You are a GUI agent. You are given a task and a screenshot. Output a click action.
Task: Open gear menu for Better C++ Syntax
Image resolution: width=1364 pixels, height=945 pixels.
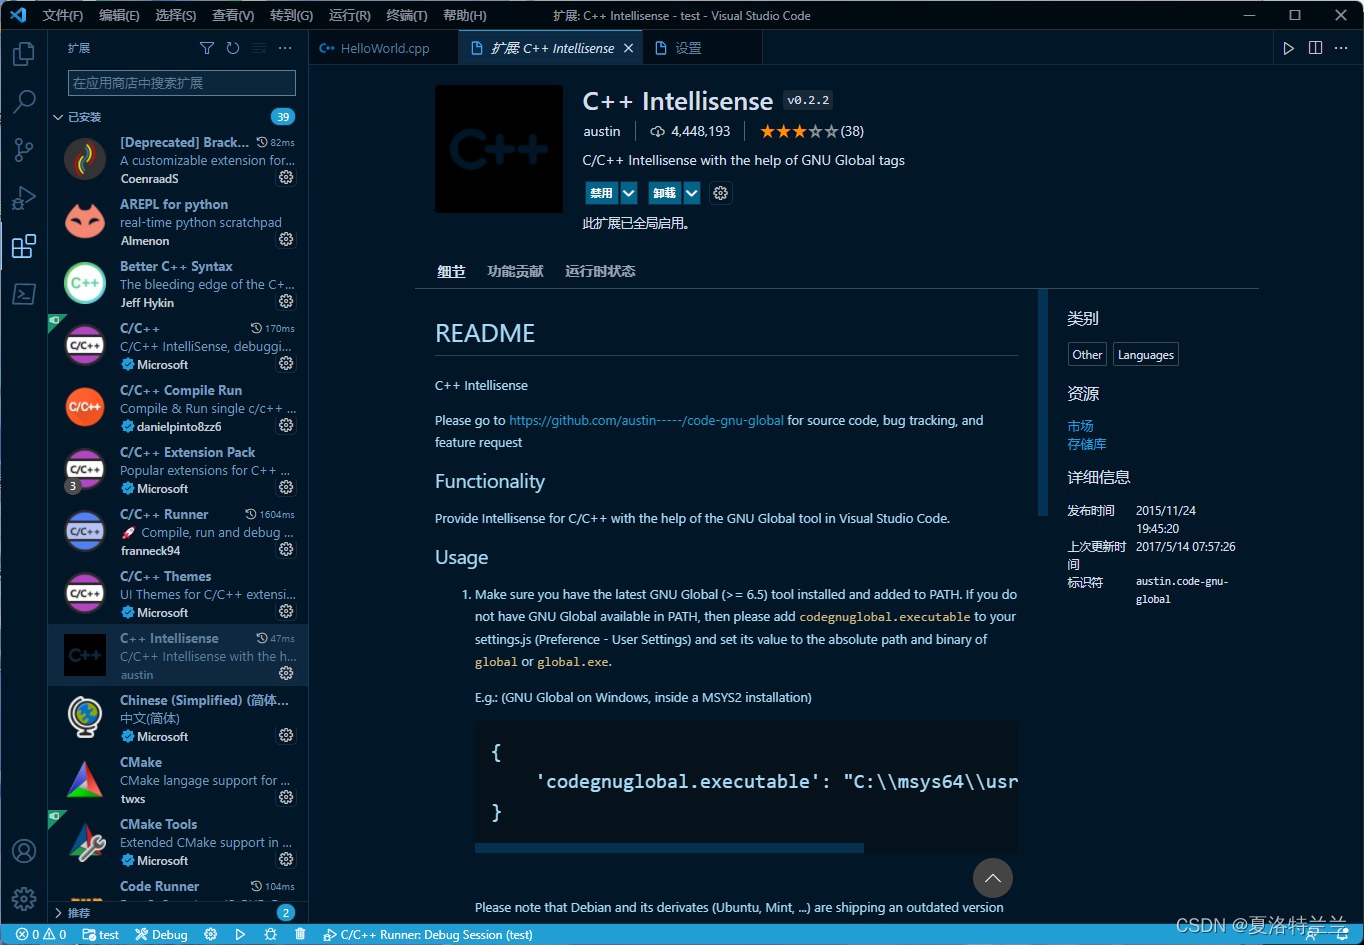pos(286,301)
